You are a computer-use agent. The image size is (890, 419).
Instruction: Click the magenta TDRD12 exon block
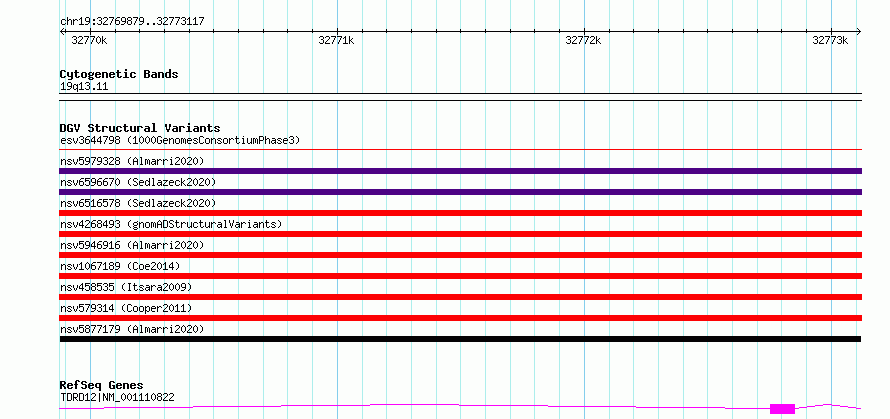point(782,409)
